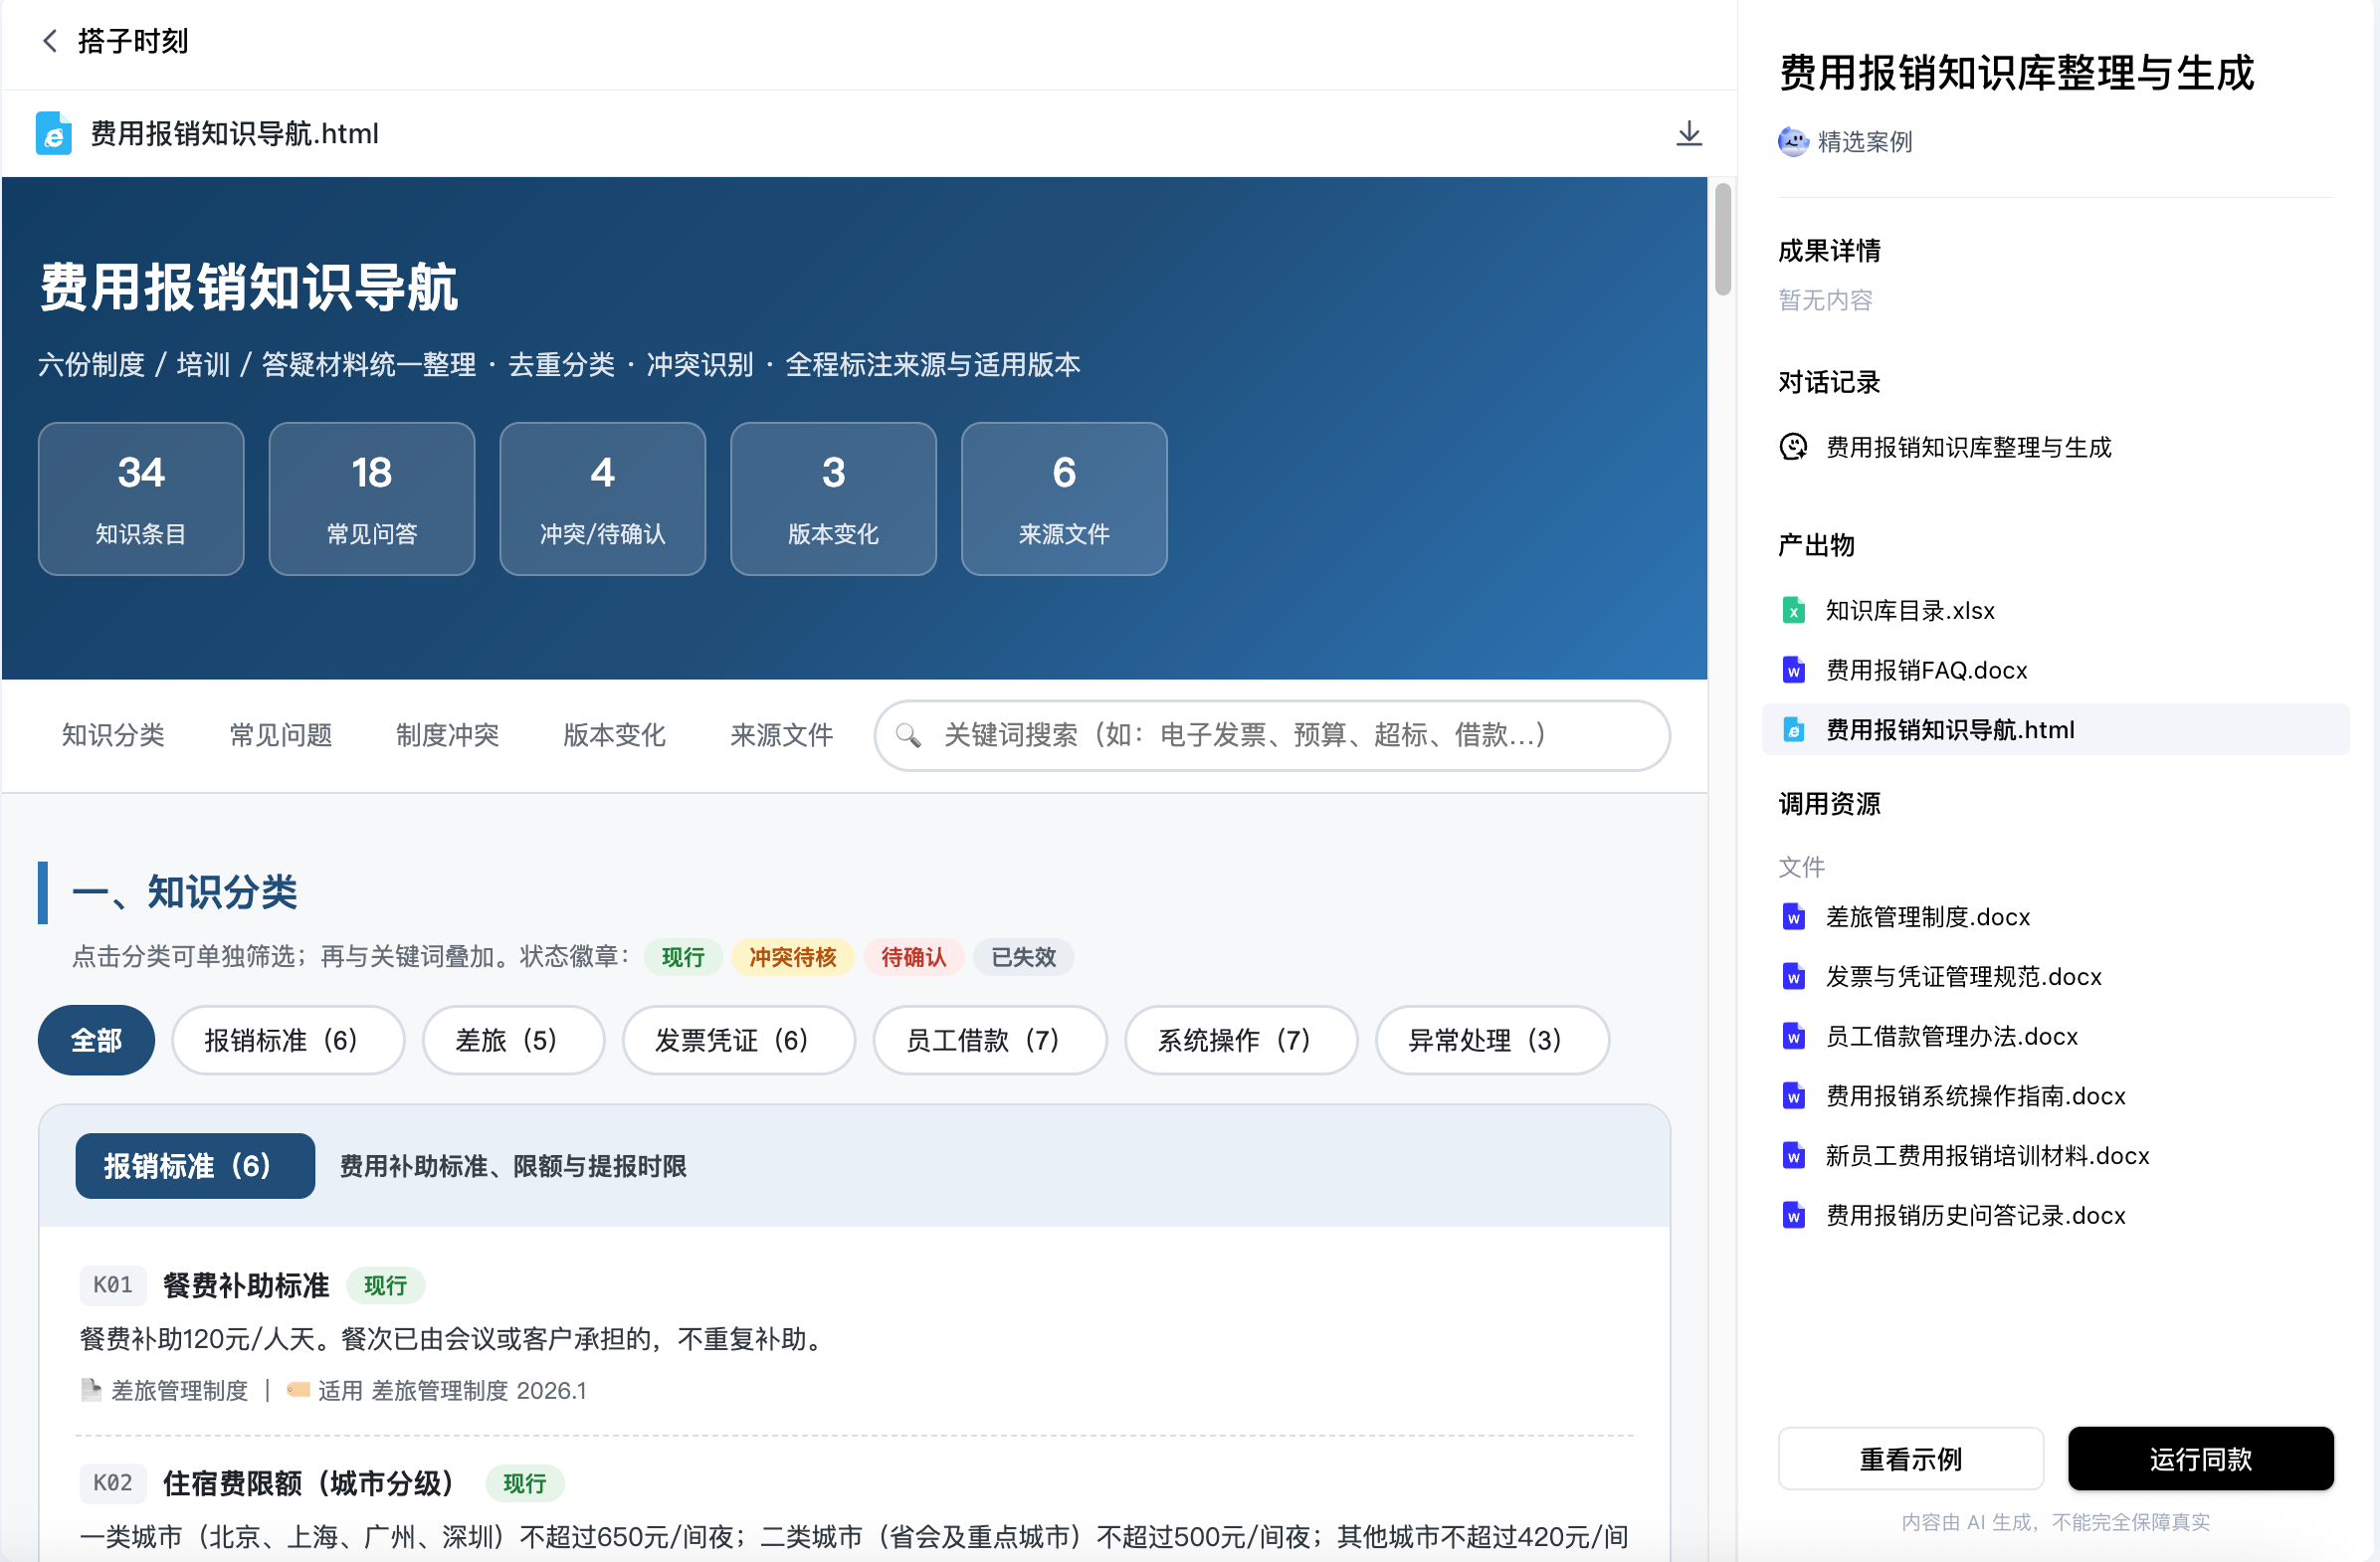Click the Word icon for 新员工费用报销培训材料.docx
The width and height of the screenshot is (2380, 1562).
pos(1794,1156)
